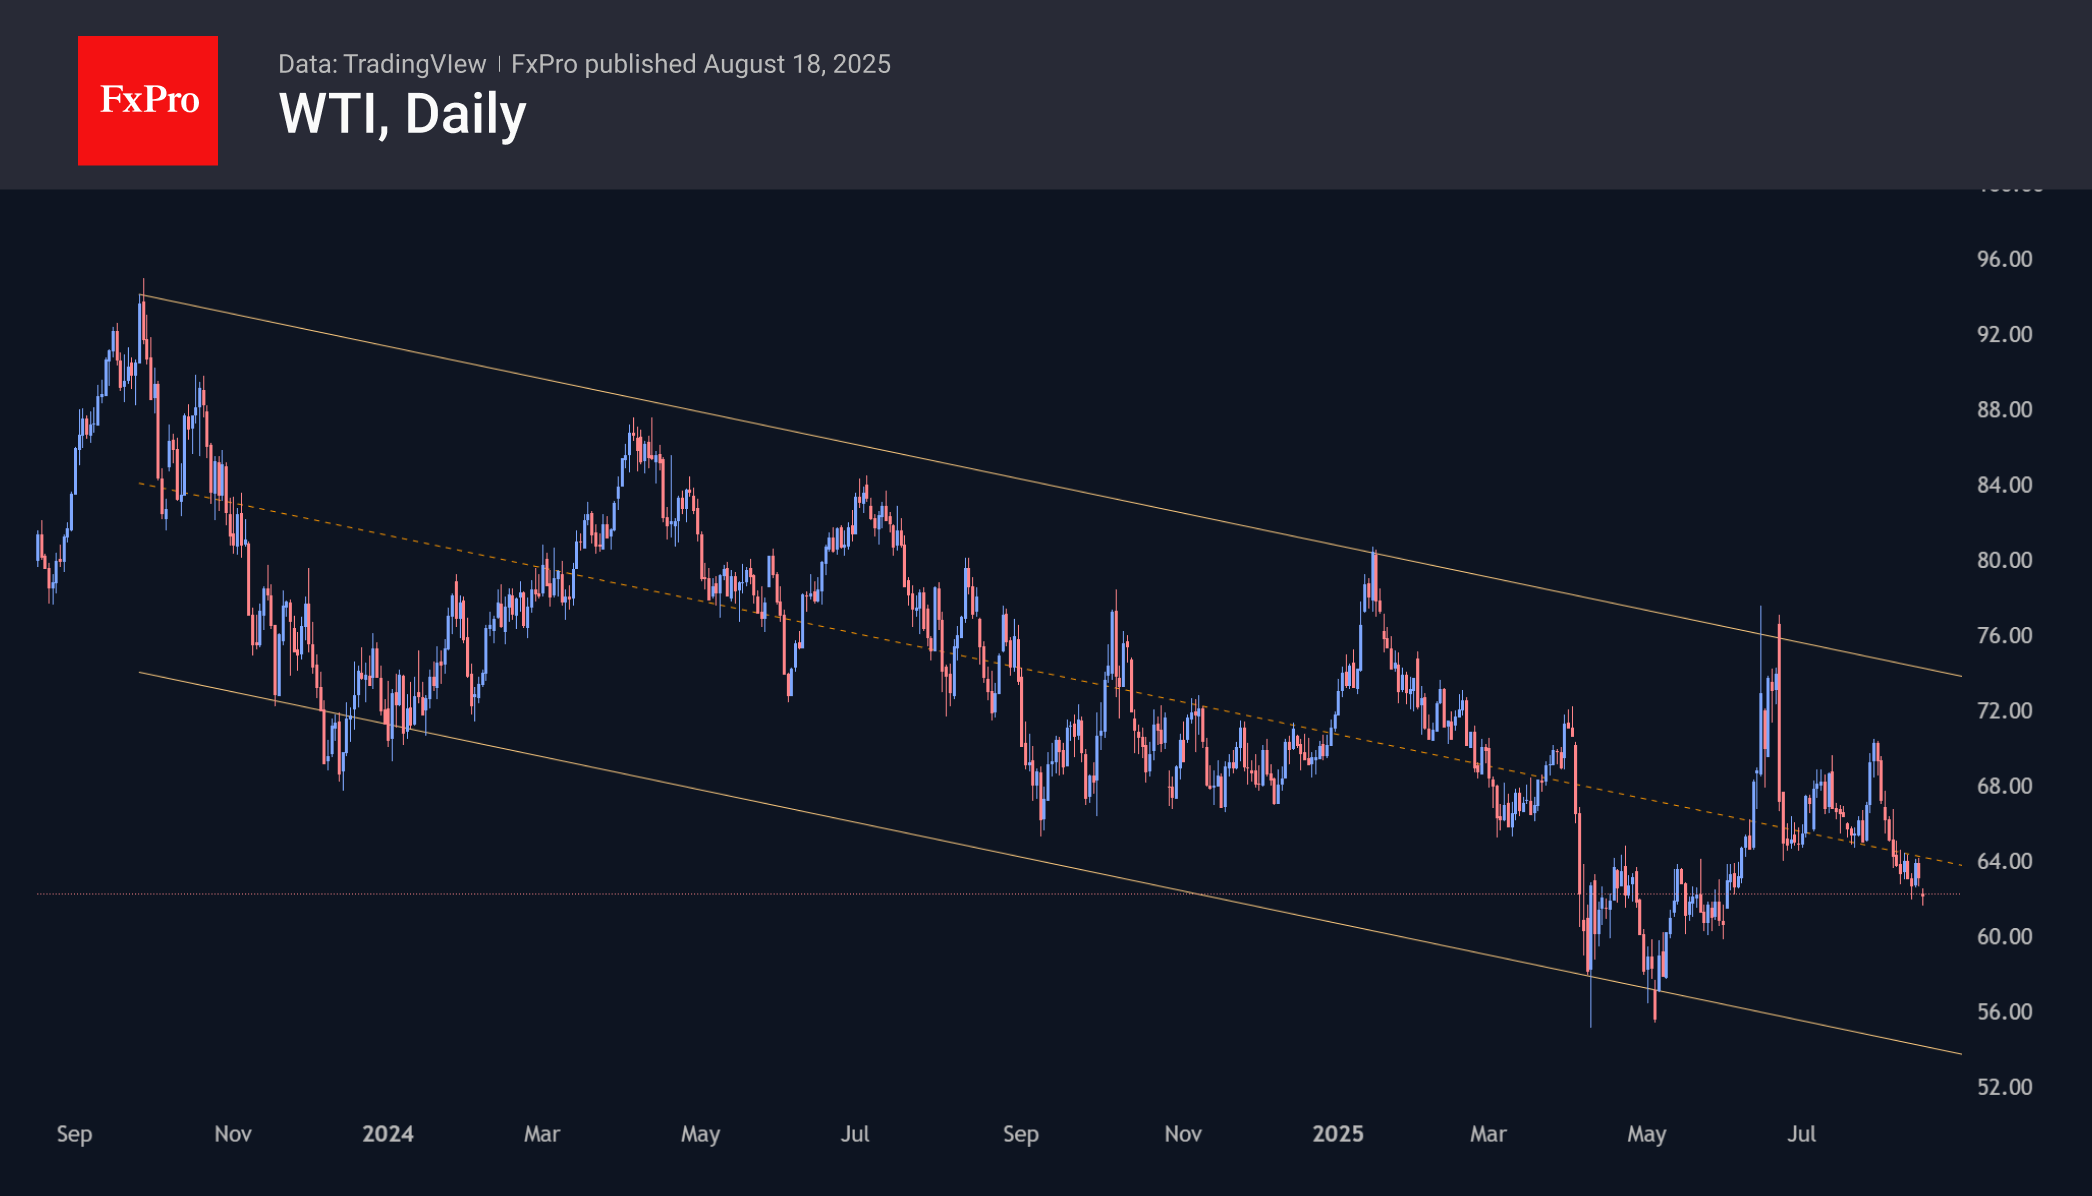Image resolution: width=2092 pixels, height=1196 pixels.
Task: Click the Mar label just after 2024
Action: click(x=542, y=1134)
